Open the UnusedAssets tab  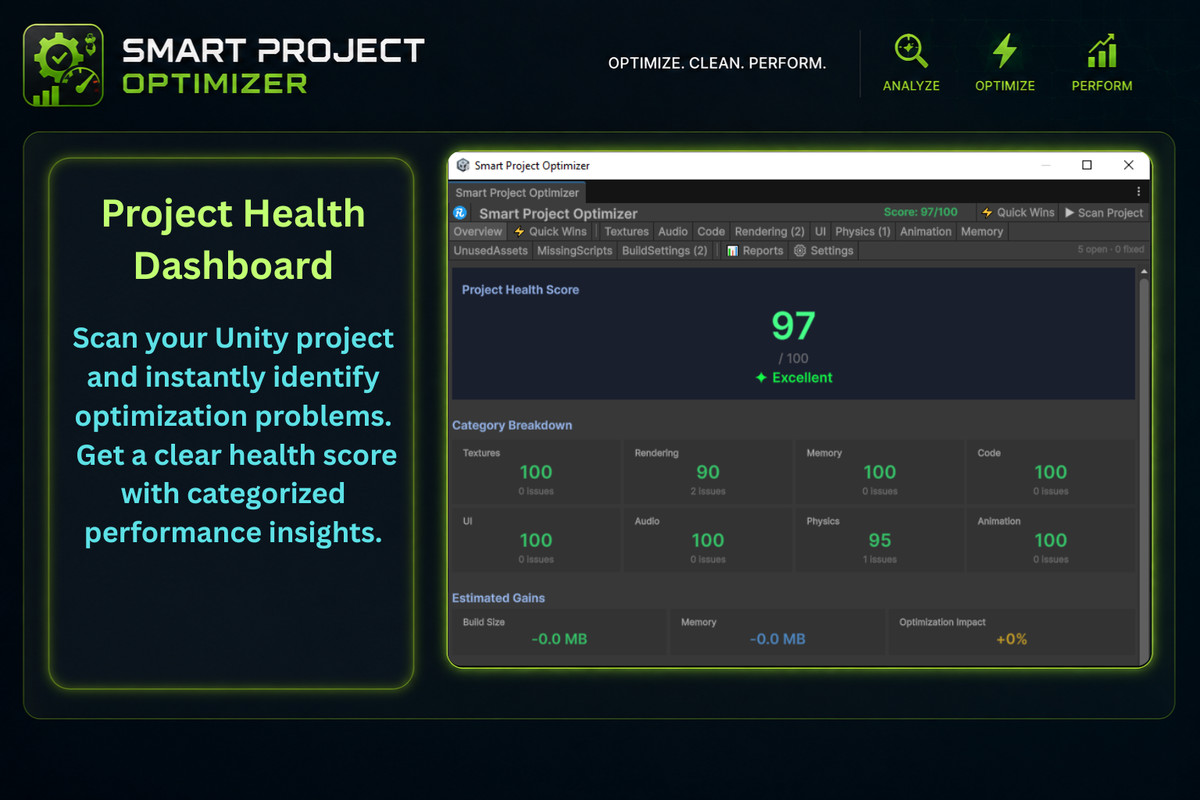click(x=490, y=251)
